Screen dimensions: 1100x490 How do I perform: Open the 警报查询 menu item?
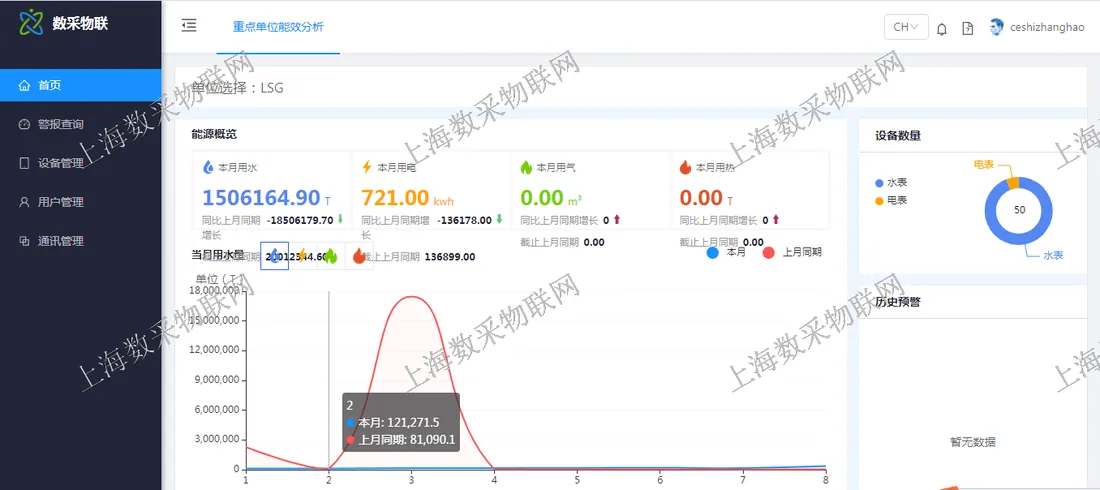tap(81, 124)
